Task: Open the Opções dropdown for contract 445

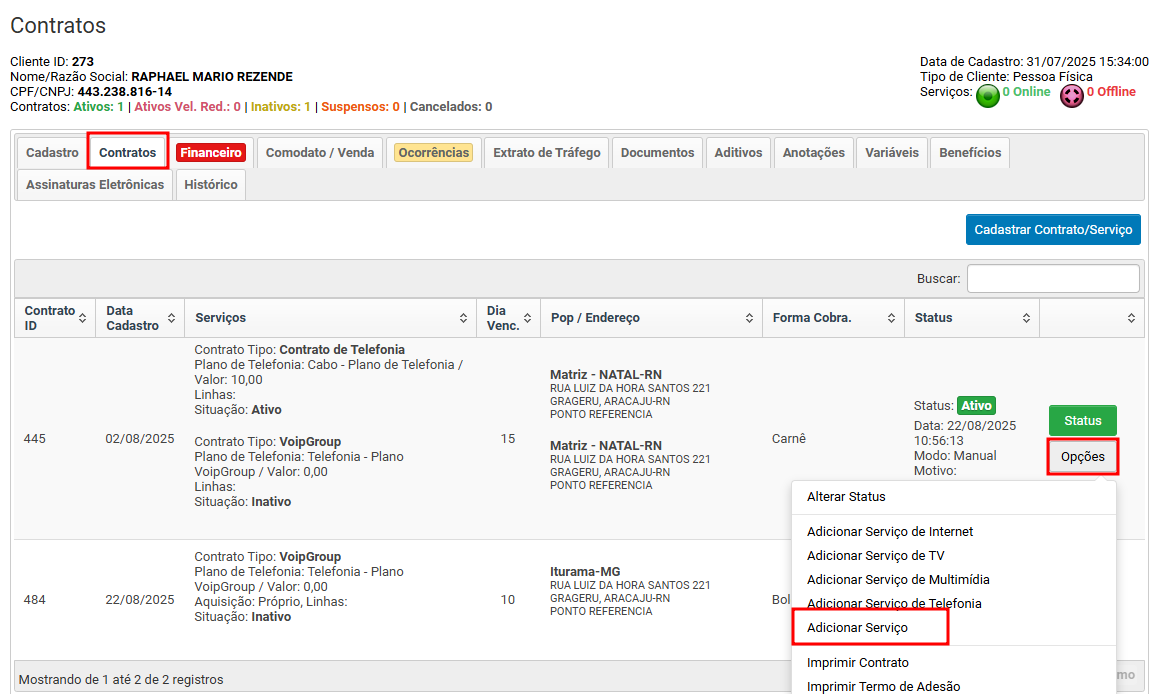Action: click(x=1082, y=456)
